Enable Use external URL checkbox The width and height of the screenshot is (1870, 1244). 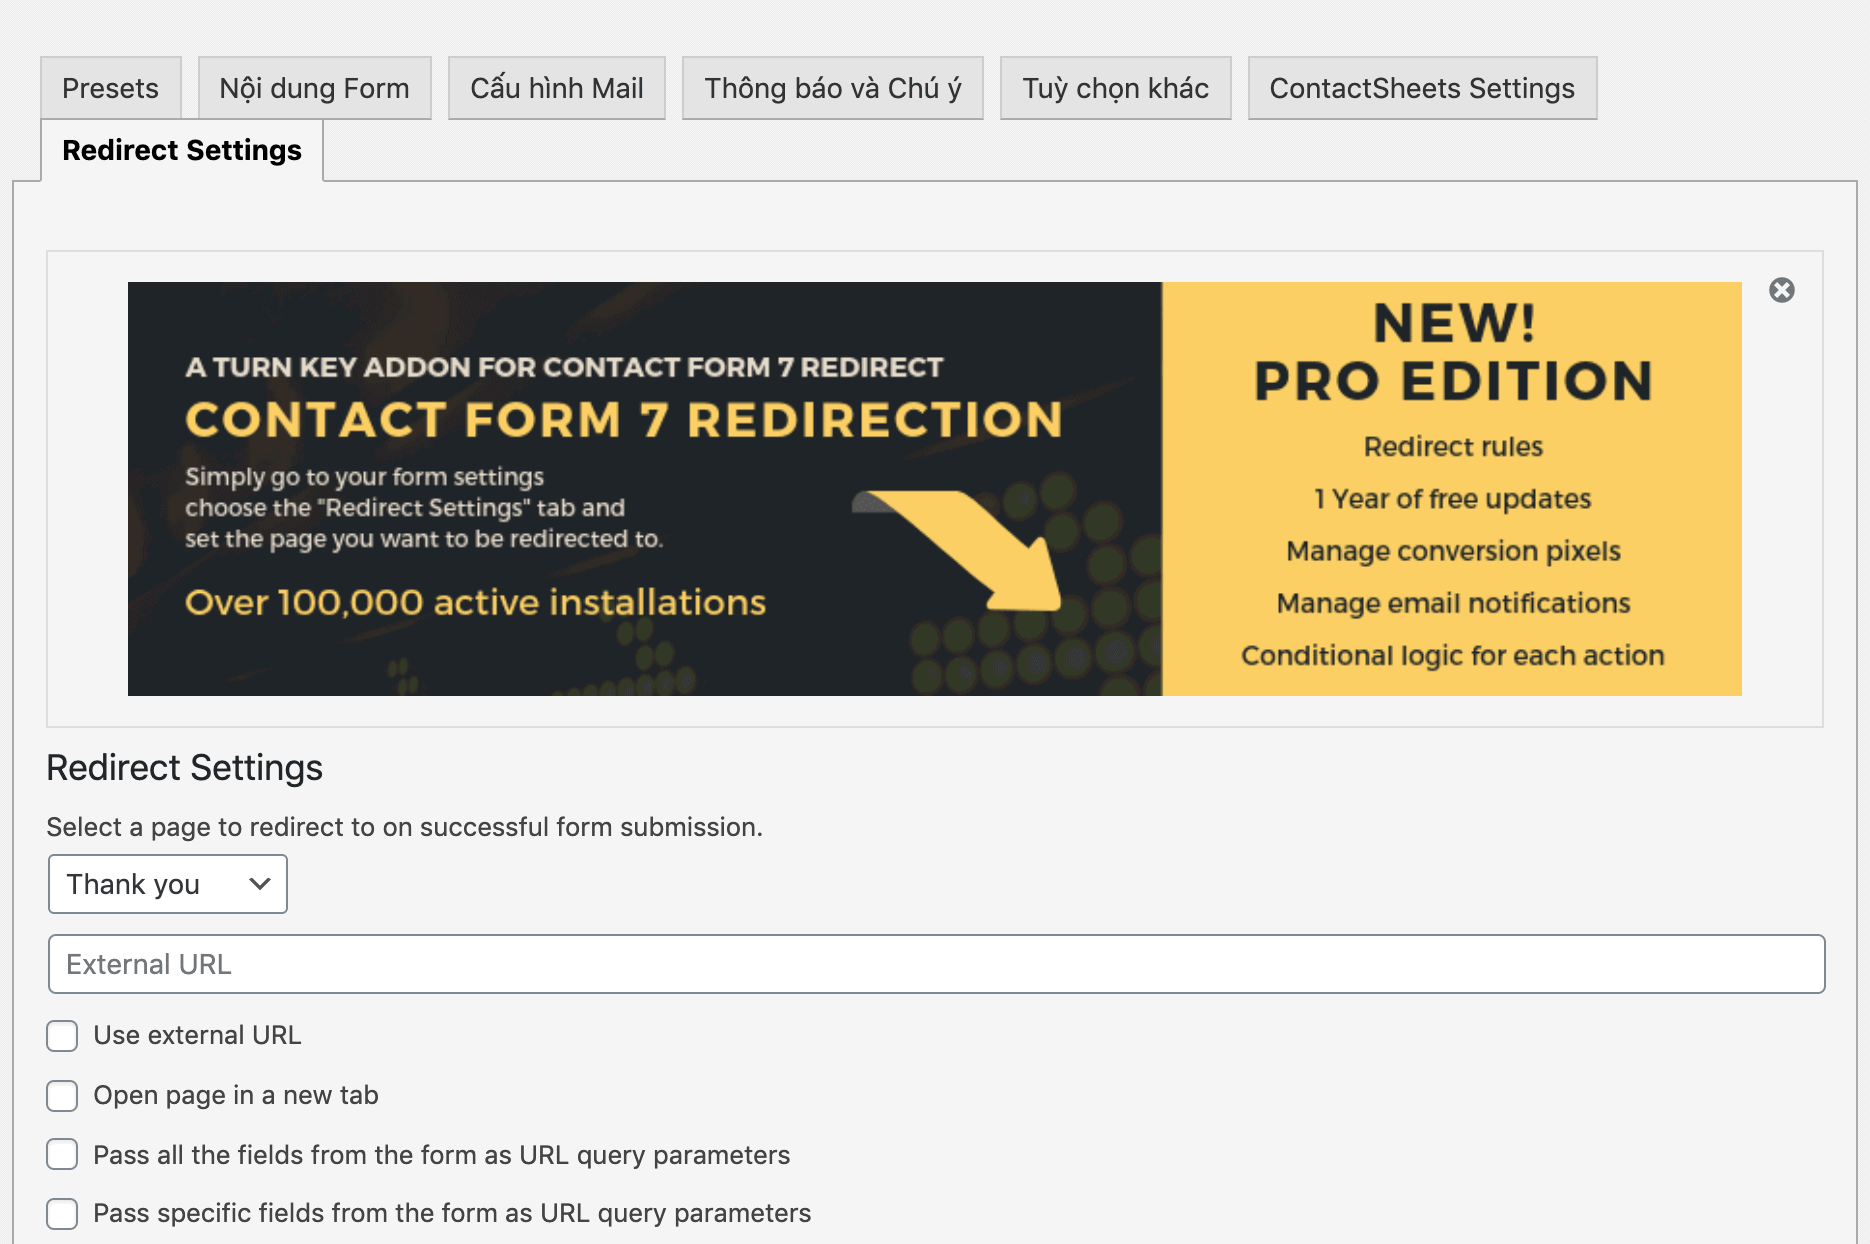[x=62, y=1036]
